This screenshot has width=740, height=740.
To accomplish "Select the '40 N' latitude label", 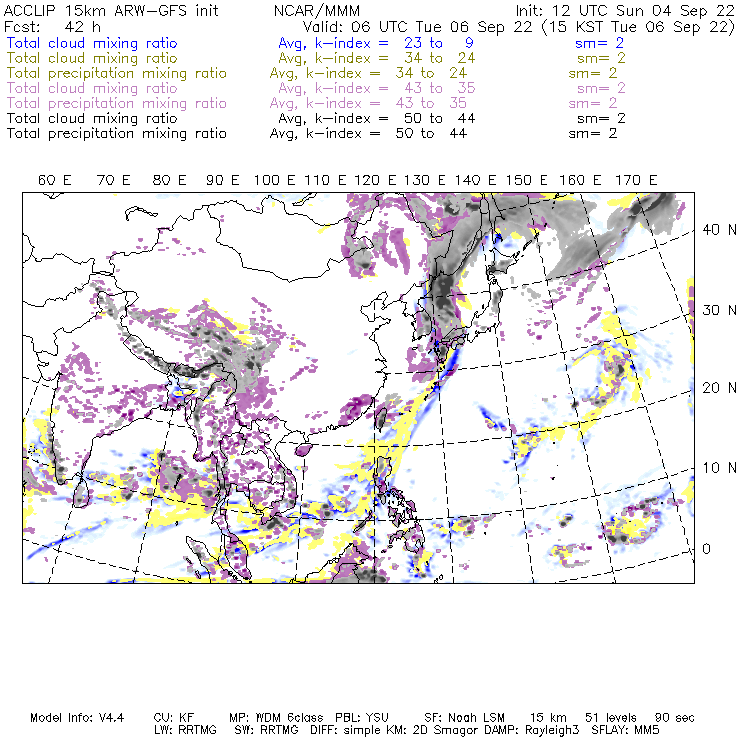I will [719, 230].
